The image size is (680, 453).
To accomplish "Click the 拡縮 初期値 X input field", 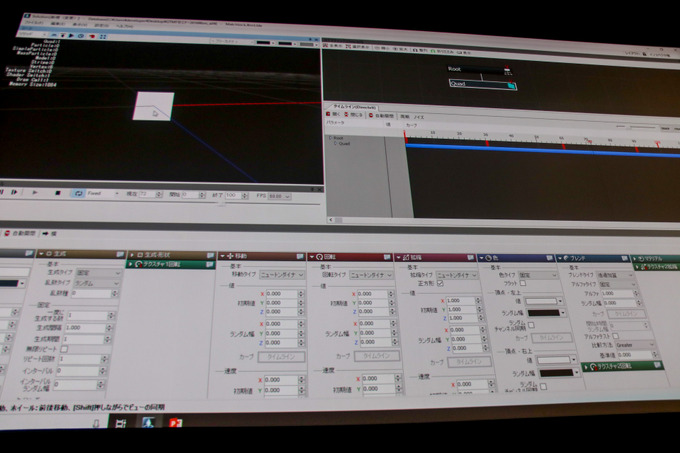I will tap(462, 300).
